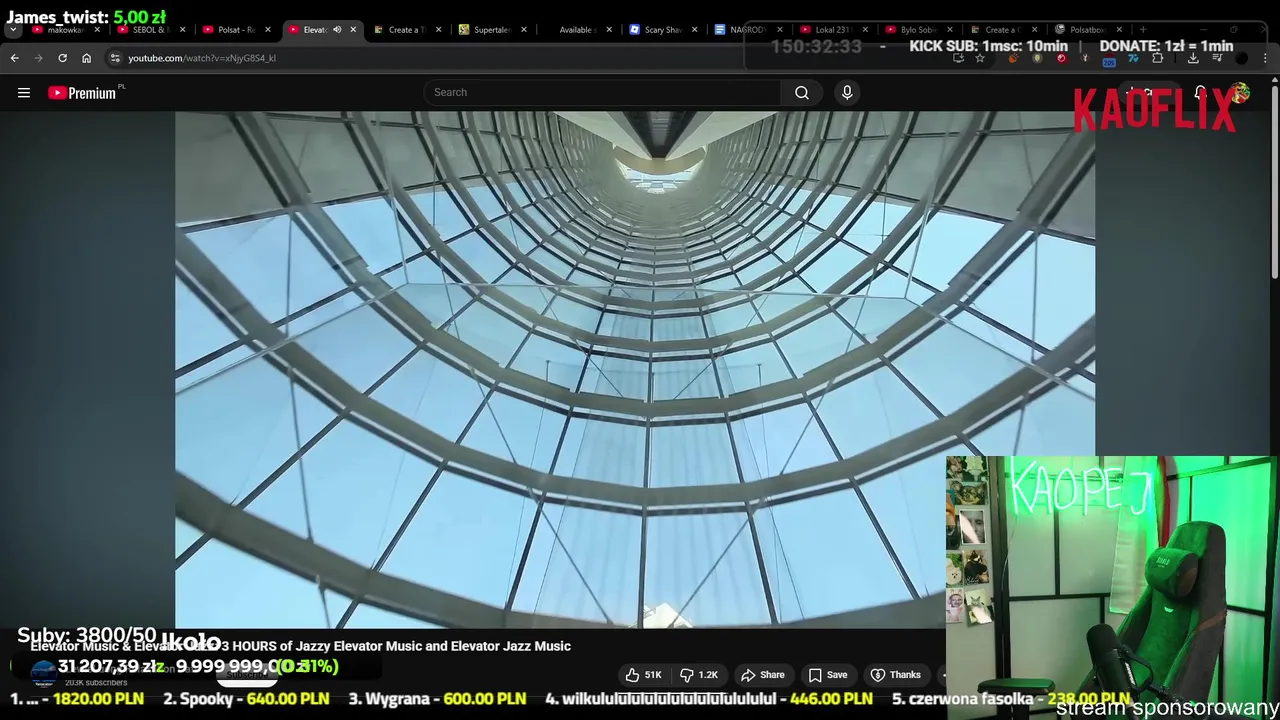Close the Polsatbox tab
The height and width of the screenshot is (720, 1280).
[1119, 30]
